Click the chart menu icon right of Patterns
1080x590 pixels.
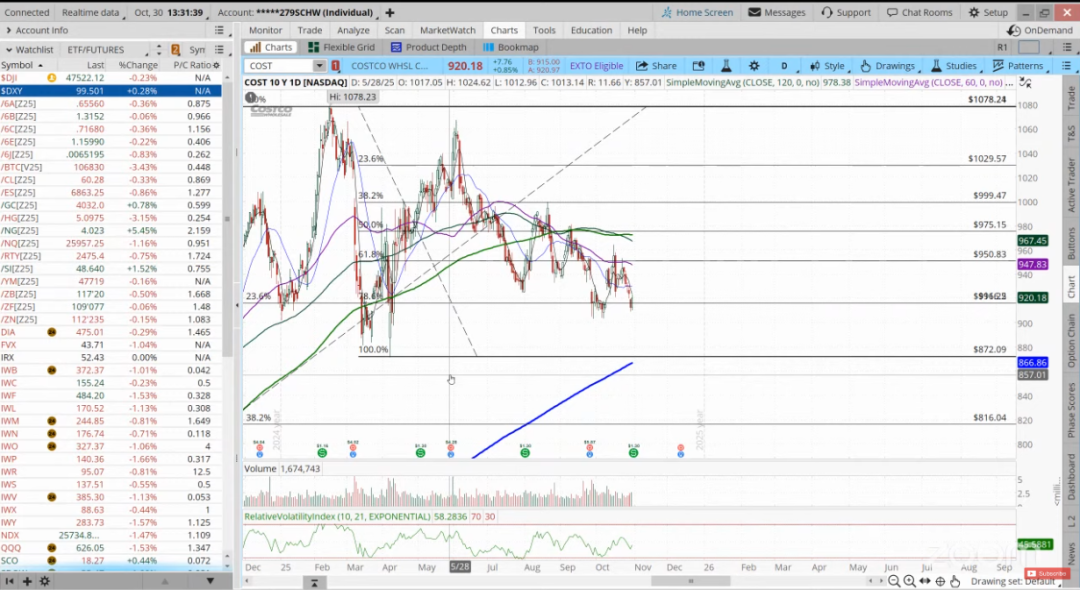[x=1066, y=65]
